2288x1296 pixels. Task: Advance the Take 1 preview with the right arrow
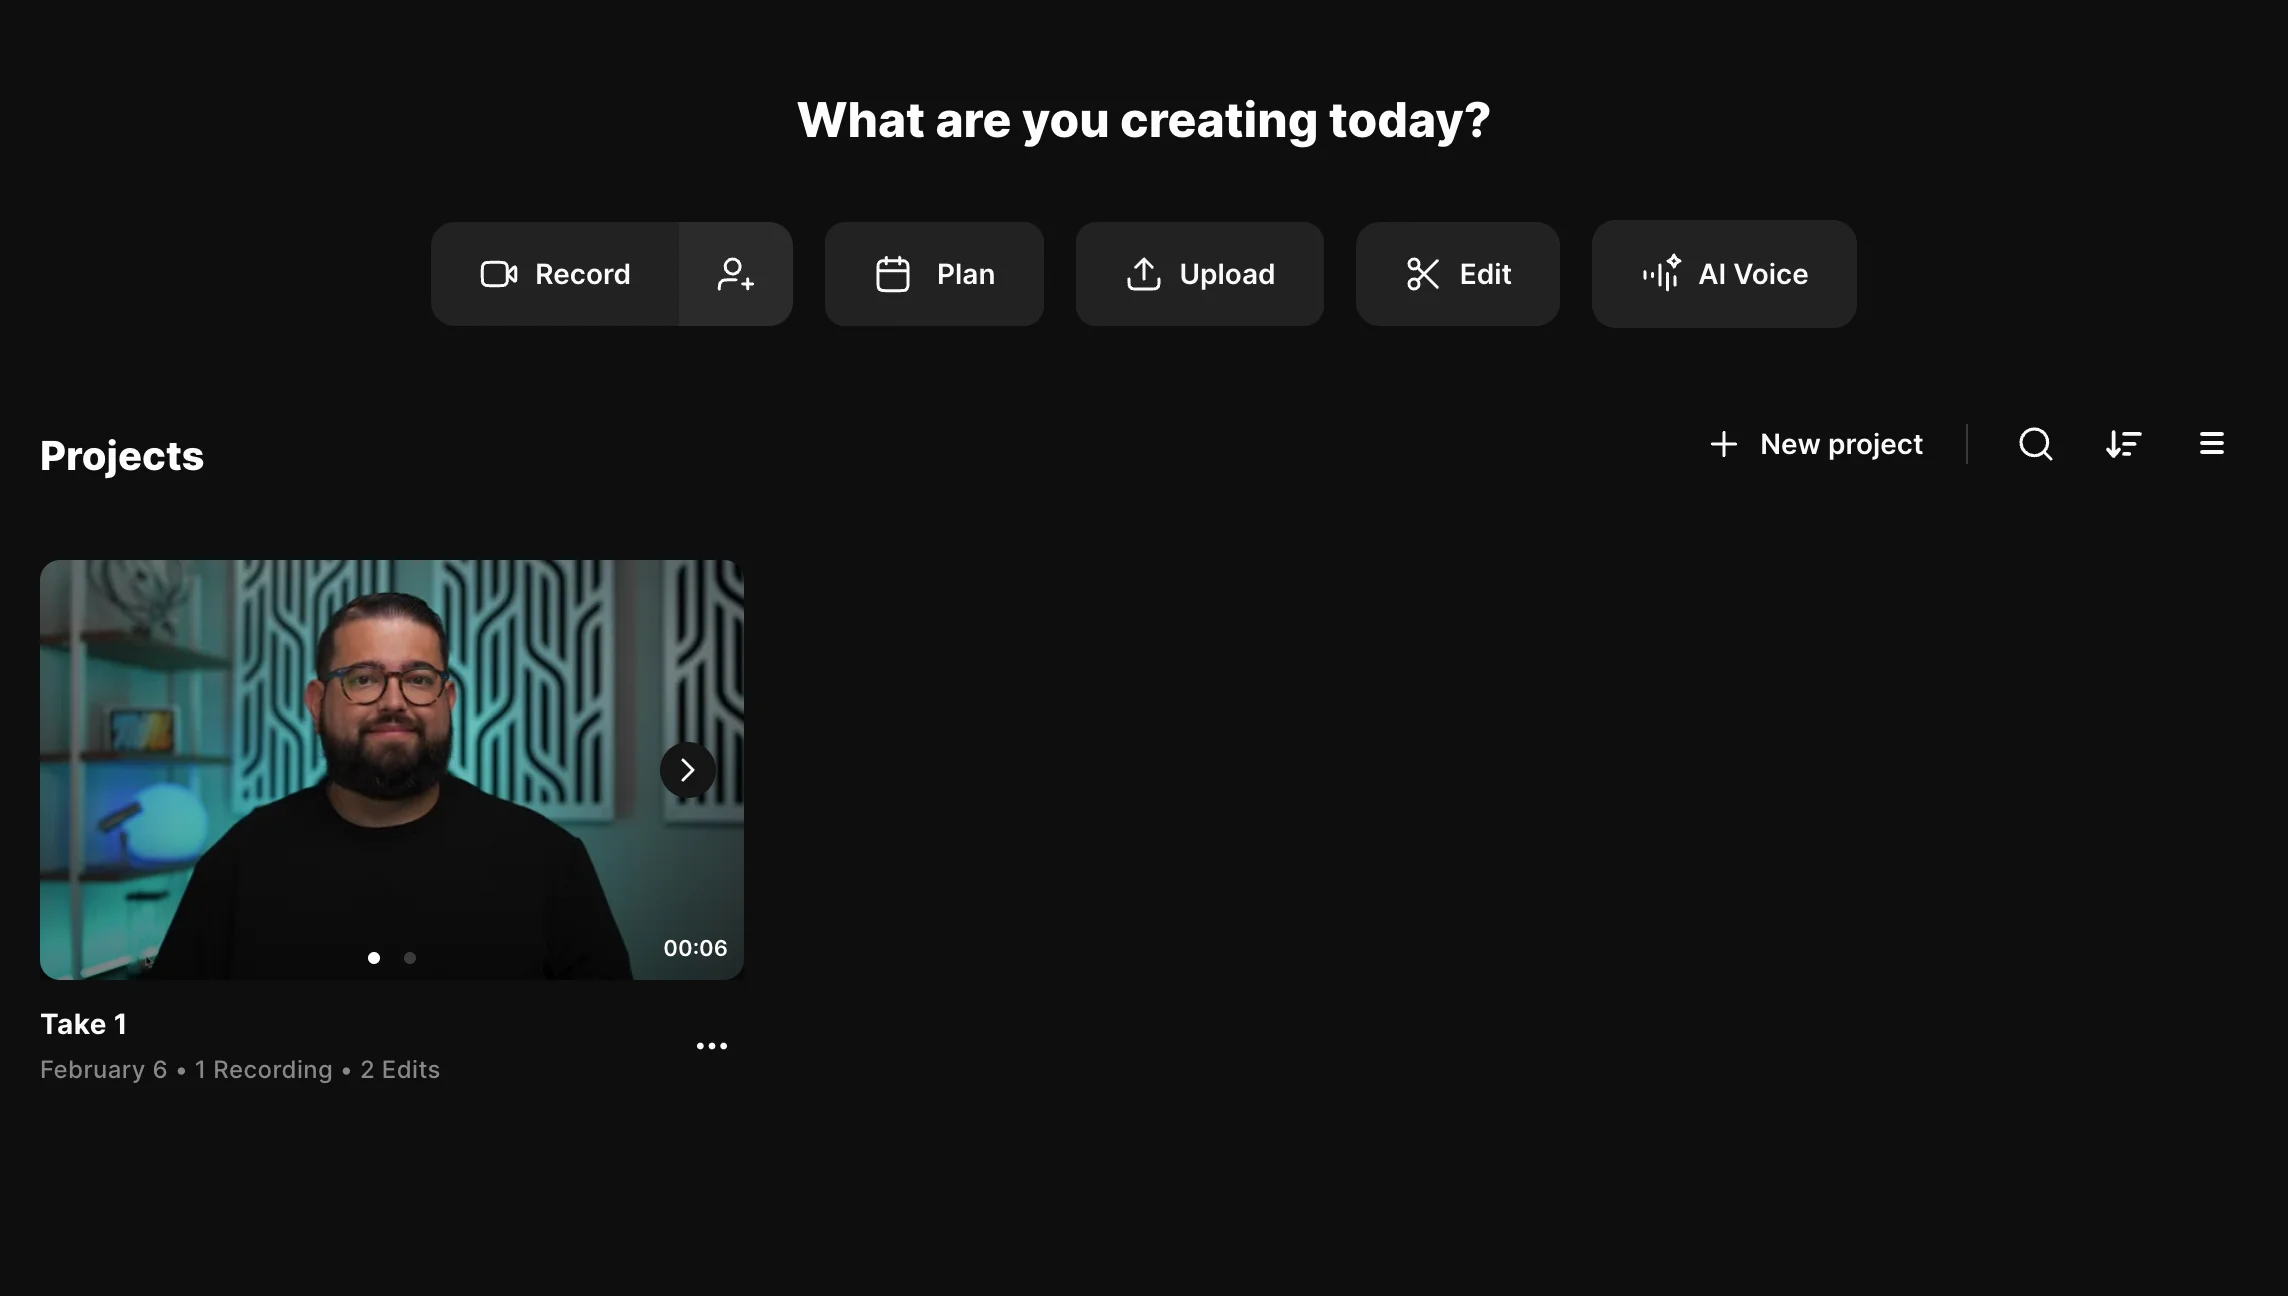click(687, 770)
